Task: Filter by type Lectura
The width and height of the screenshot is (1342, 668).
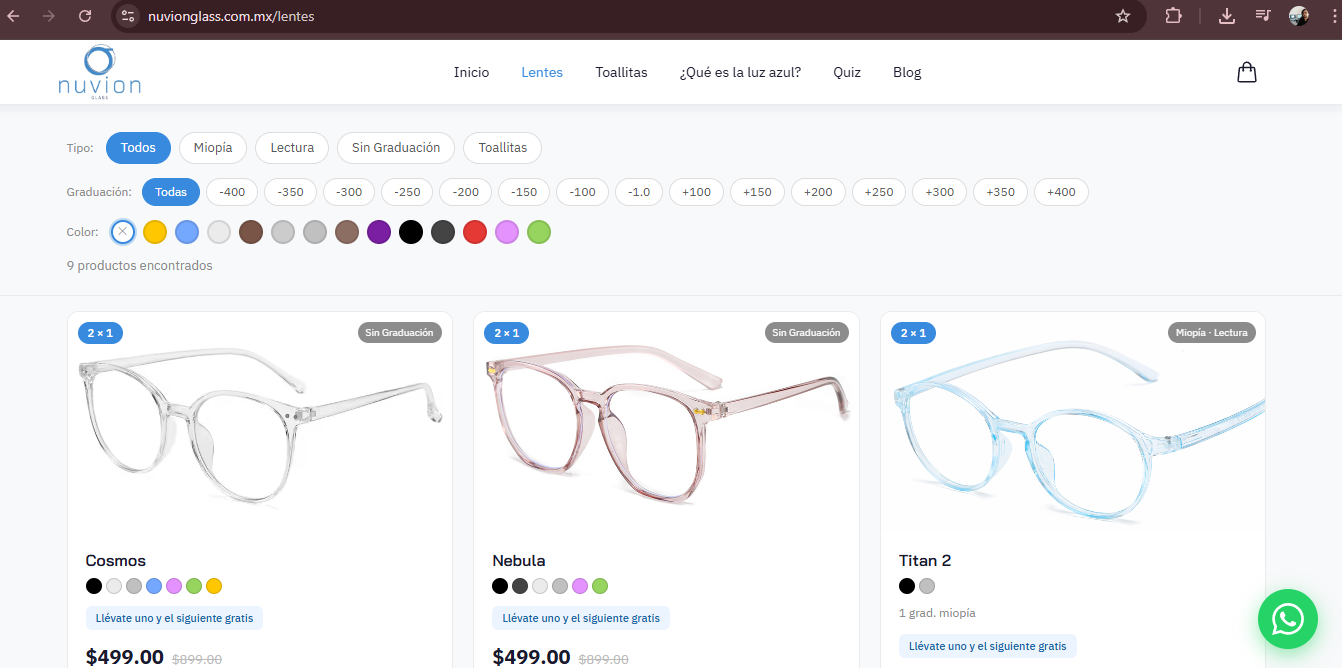Action: (x=292, y=148)
